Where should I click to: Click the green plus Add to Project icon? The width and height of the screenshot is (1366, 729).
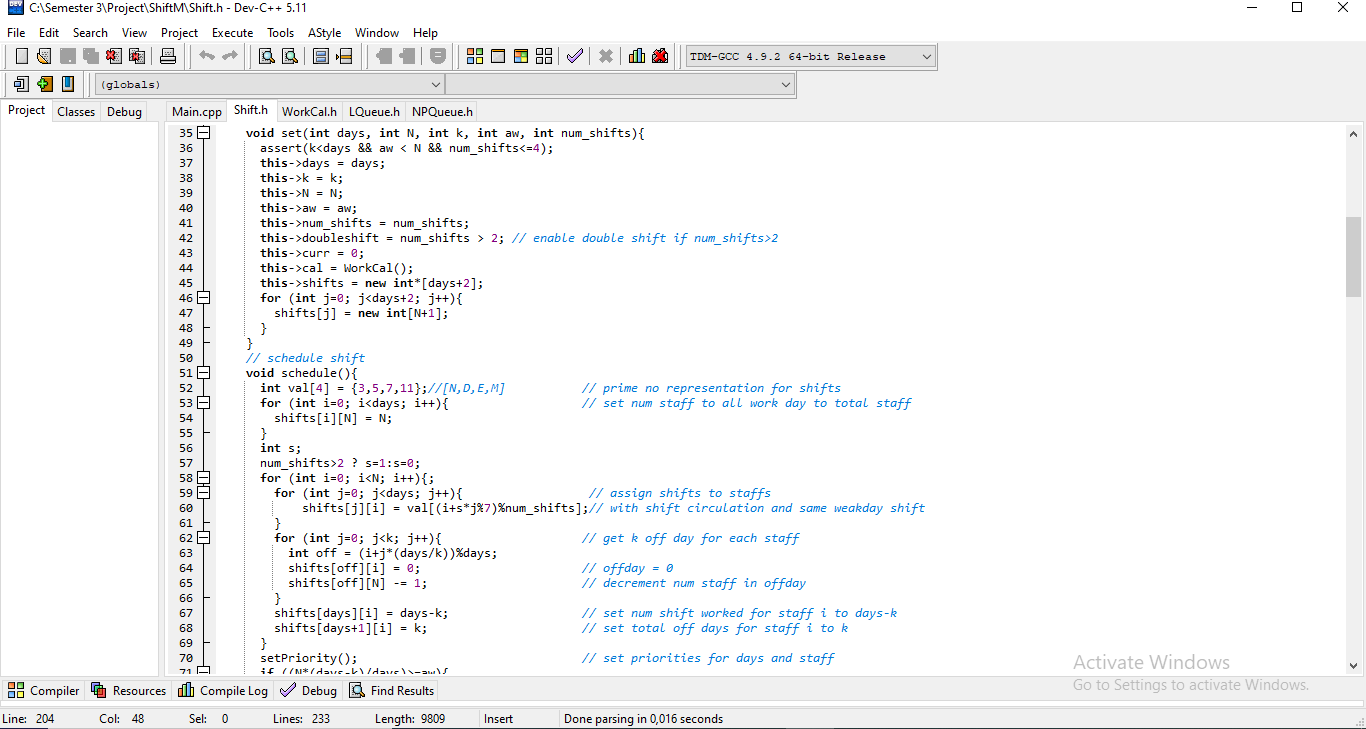click(44, 84)
